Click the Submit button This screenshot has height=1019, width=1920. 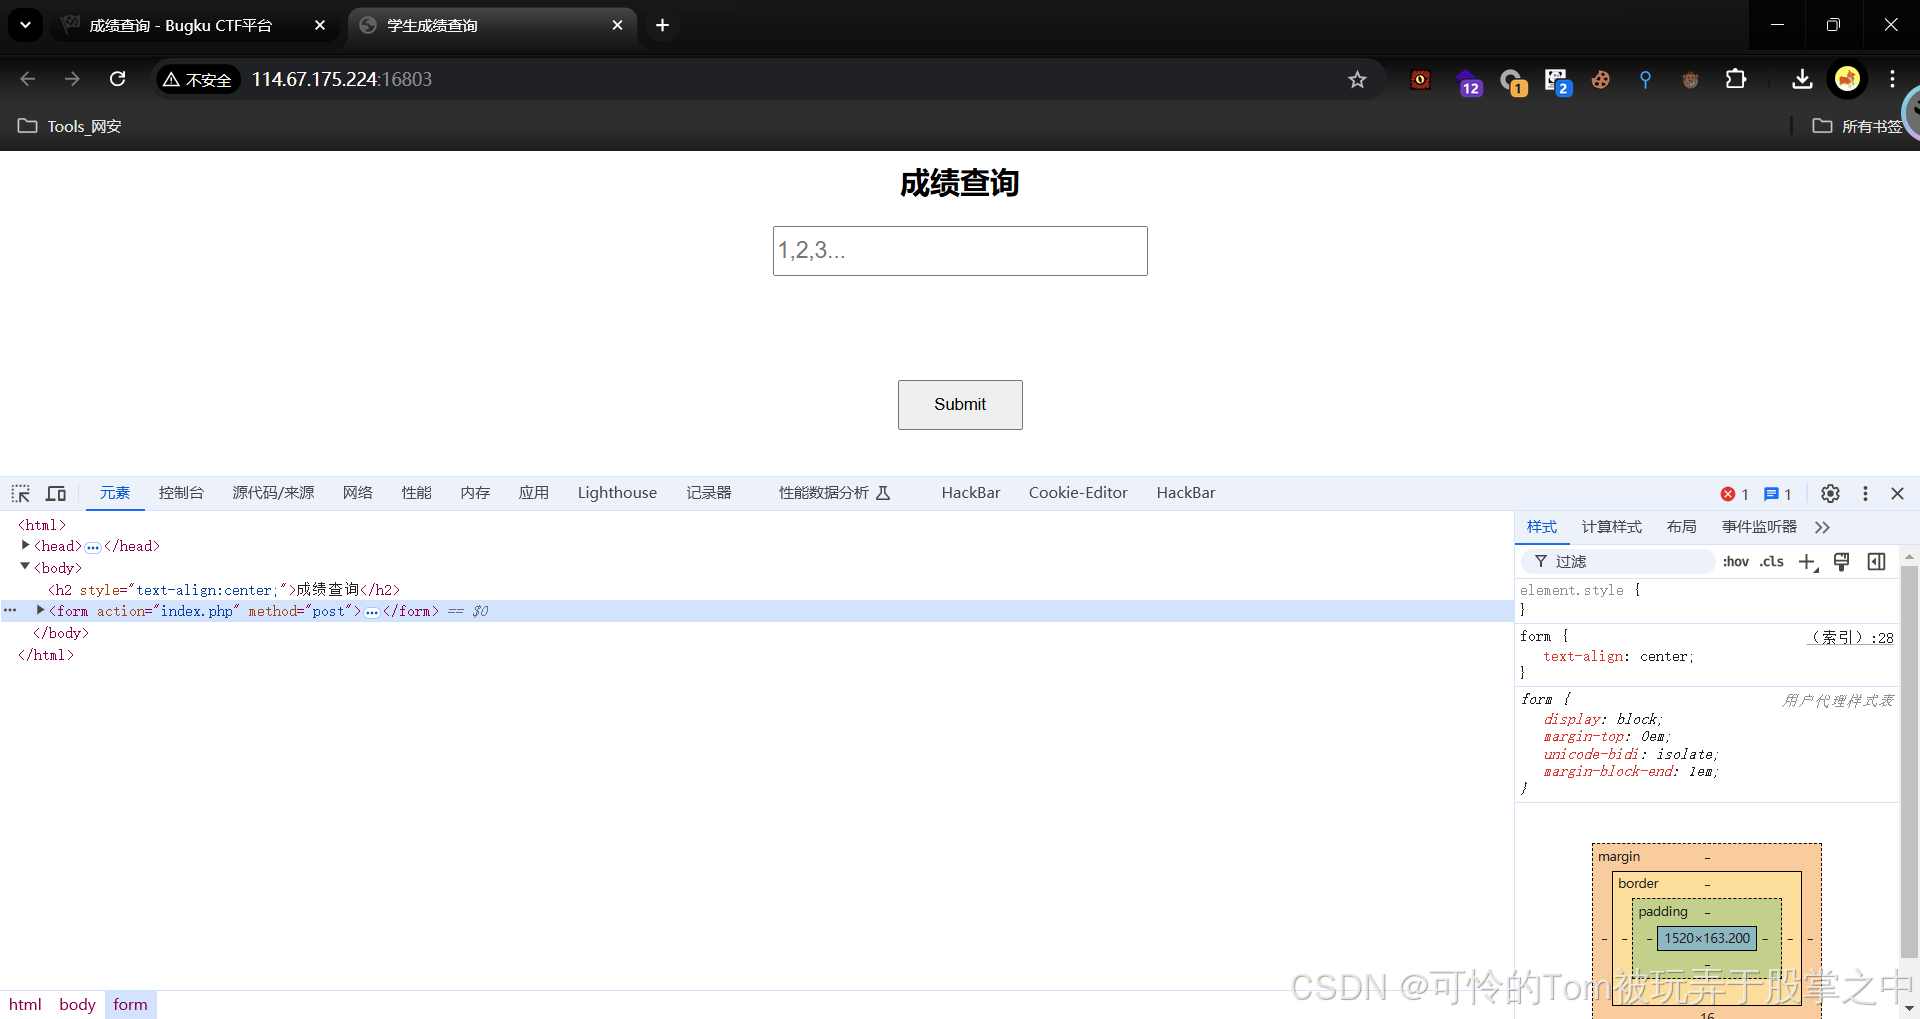[959, 404]
